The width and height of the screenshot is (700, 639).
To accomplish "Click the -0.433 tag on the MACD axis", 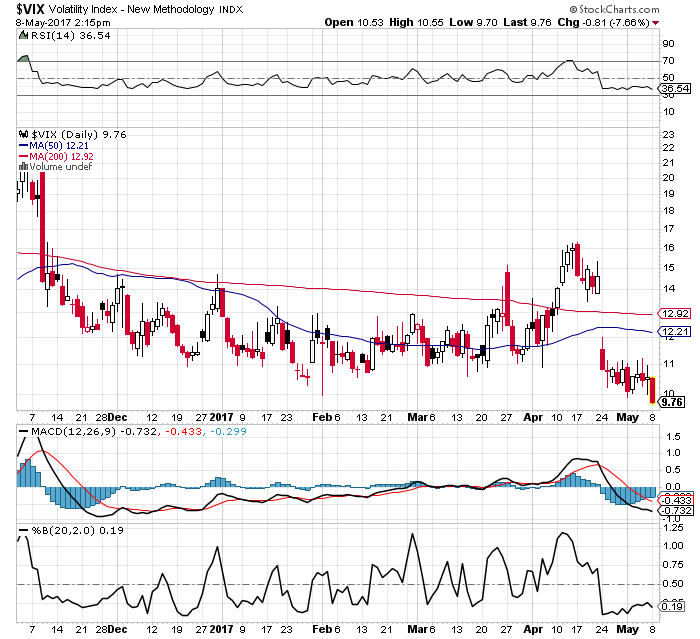I will point(676,500).
